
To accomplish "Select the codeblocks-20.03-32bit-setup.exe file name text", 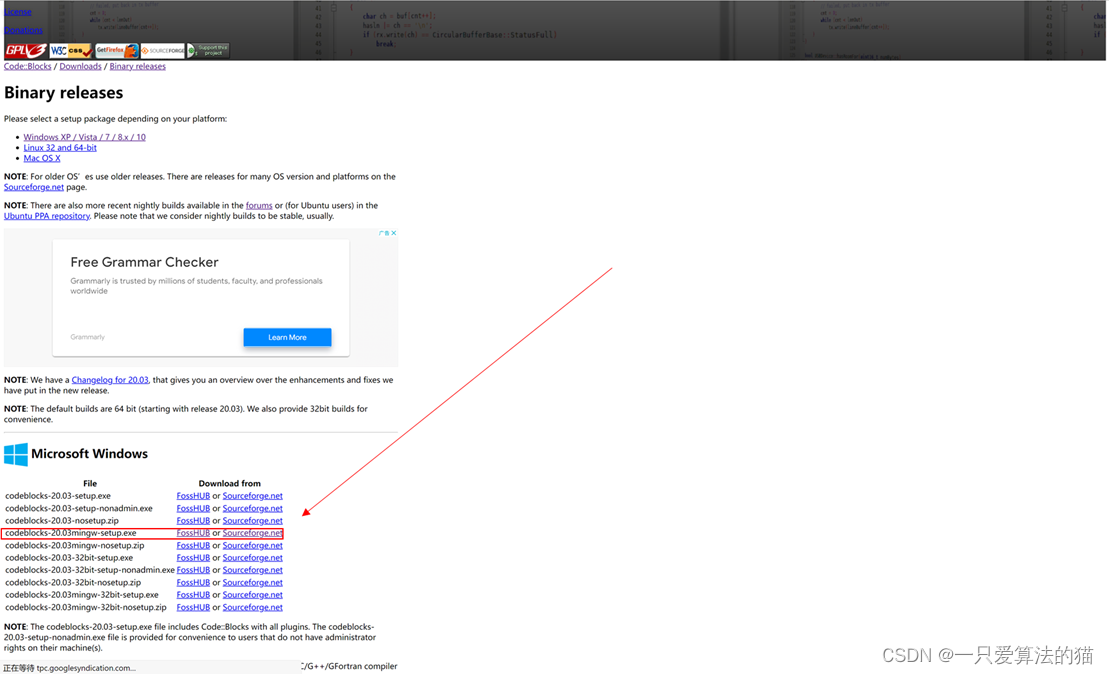I will (69, 558).
